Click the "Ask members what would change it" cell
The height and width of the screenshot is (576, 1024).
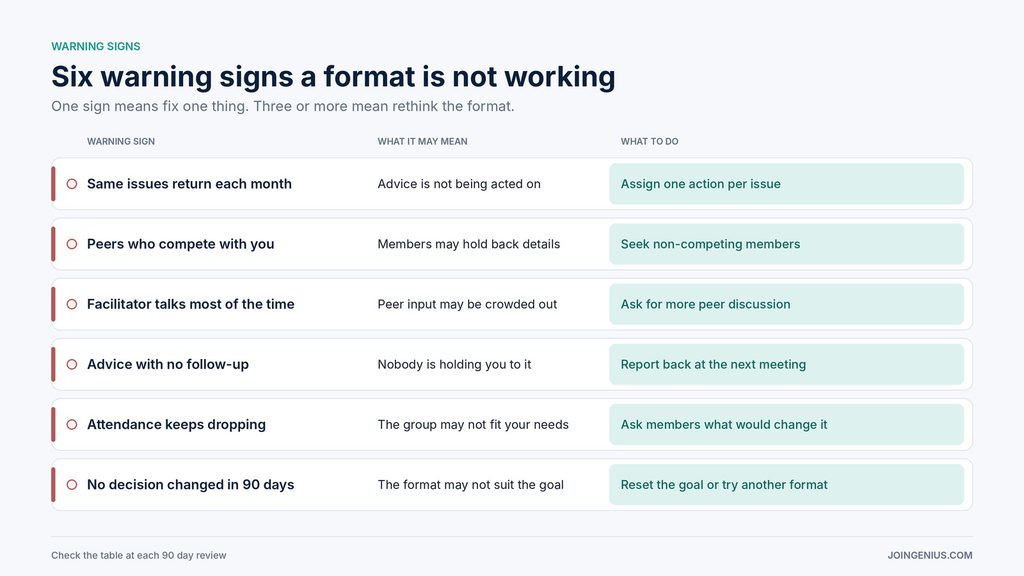pyautogui.click(x=786, y=424)
